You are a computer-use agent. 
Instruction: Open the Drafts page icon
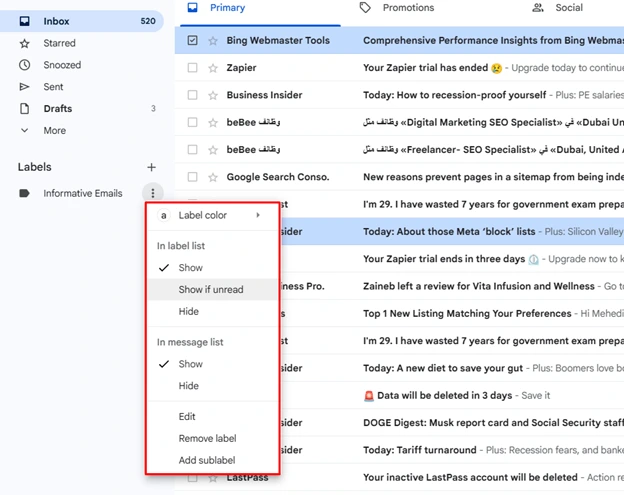point(25,109)
